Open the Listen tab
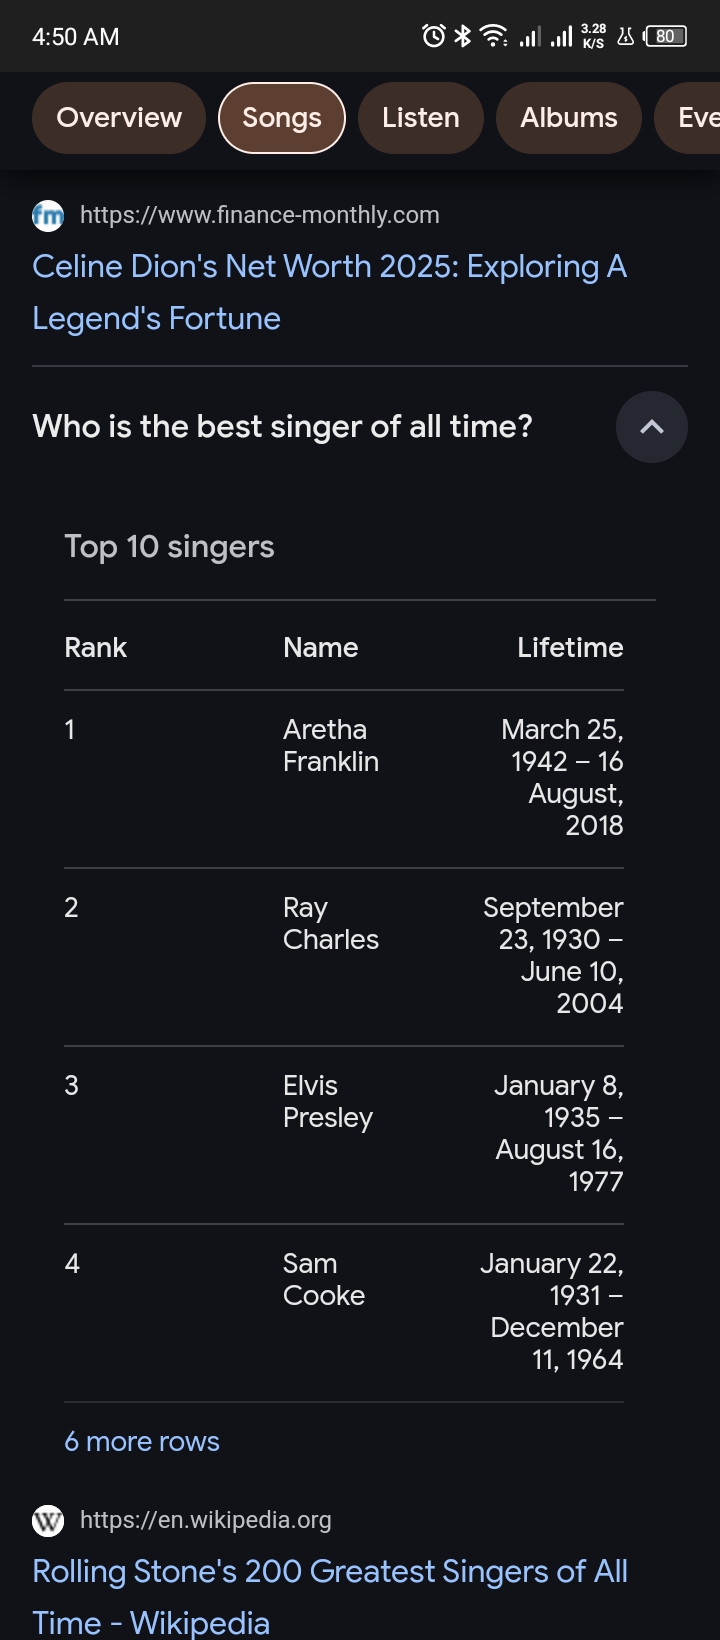720x1640 pixels. coord(421,118)
